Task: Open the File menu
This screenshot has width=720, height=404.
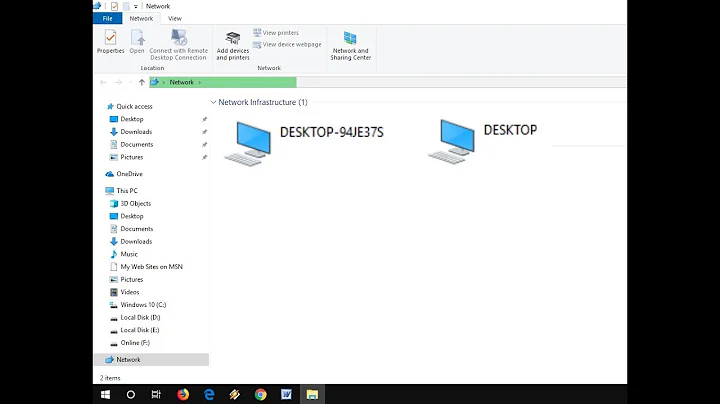Action: pos(106,18)
